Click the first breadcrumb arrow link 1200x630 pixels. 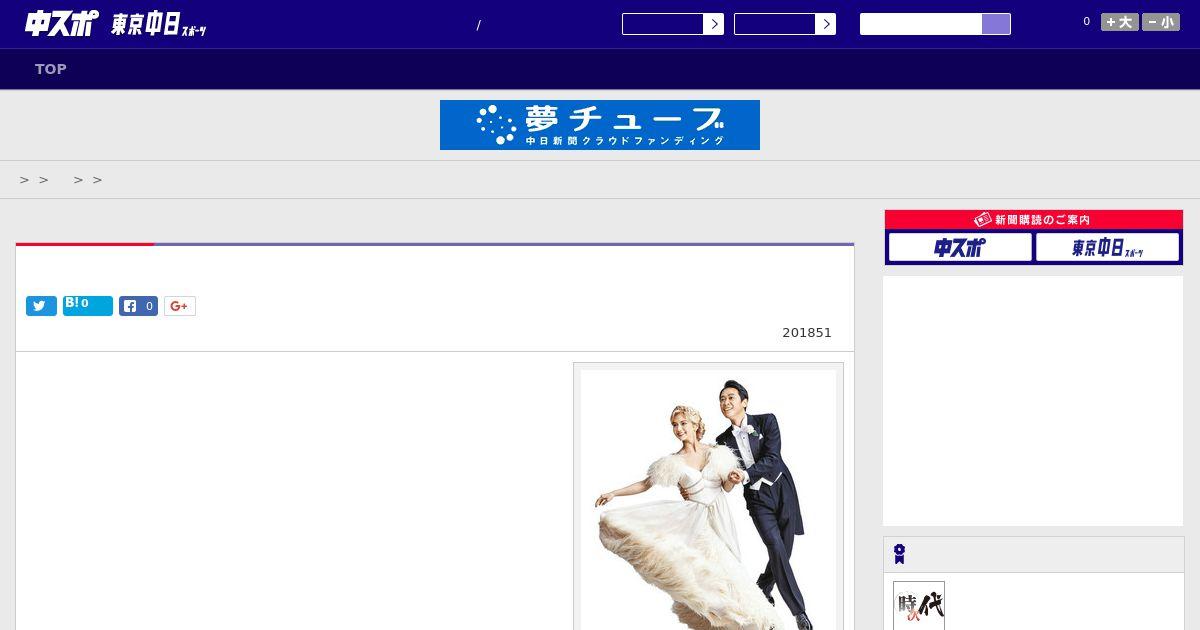coord(25,180)
